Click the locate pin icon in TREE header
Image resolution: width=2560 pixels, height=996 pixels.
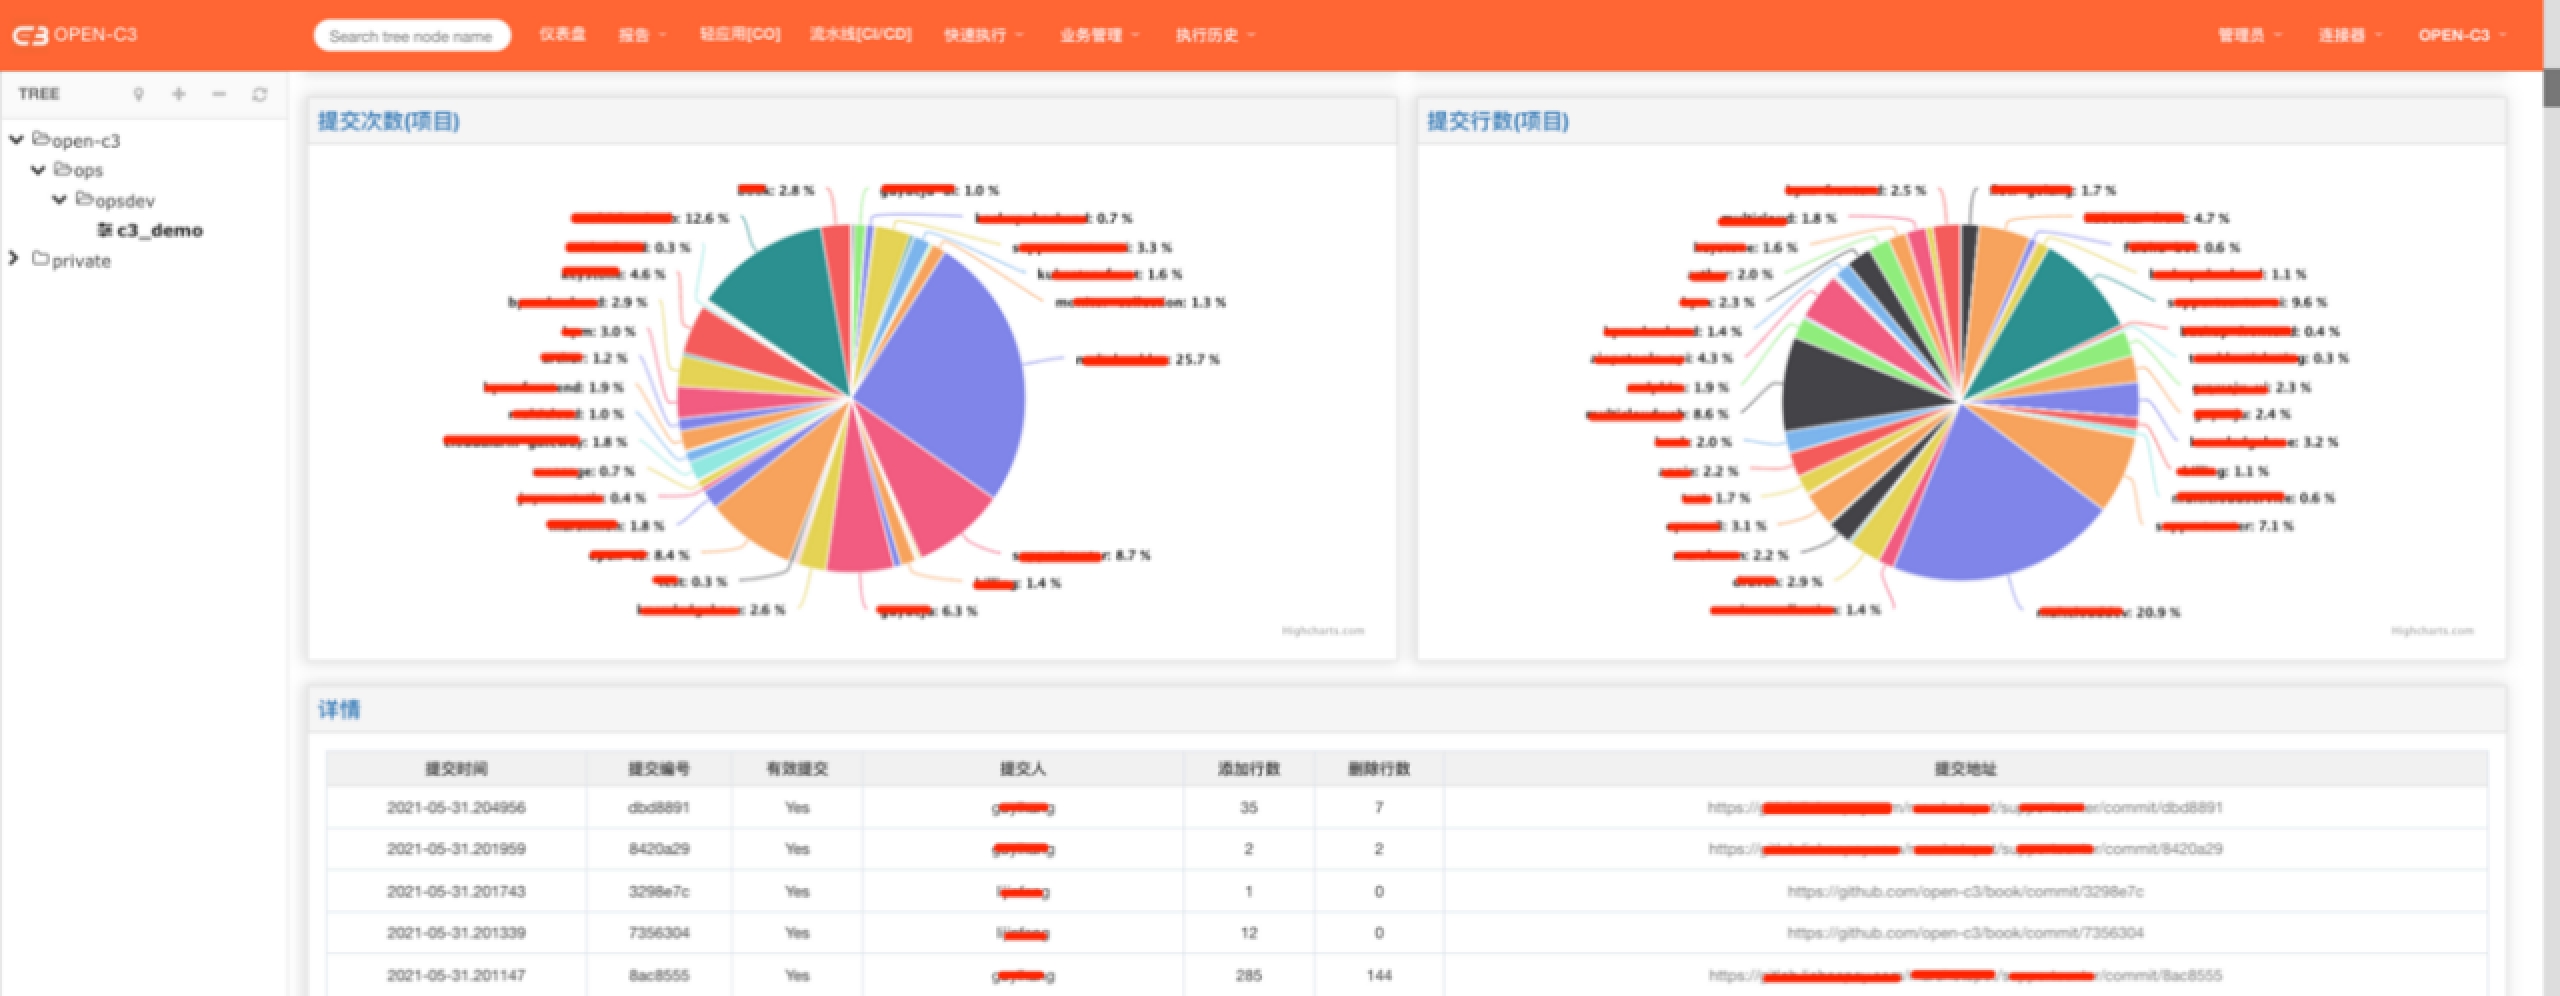139,94
